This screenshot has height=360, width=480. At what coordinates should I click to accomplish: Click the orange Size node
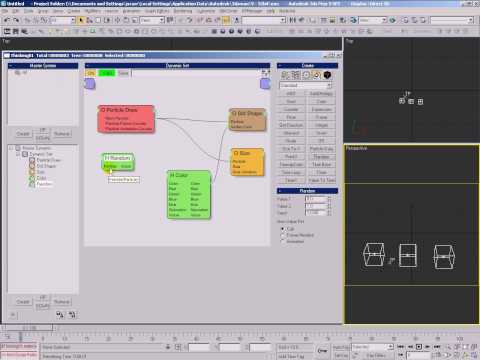[247, 162]
